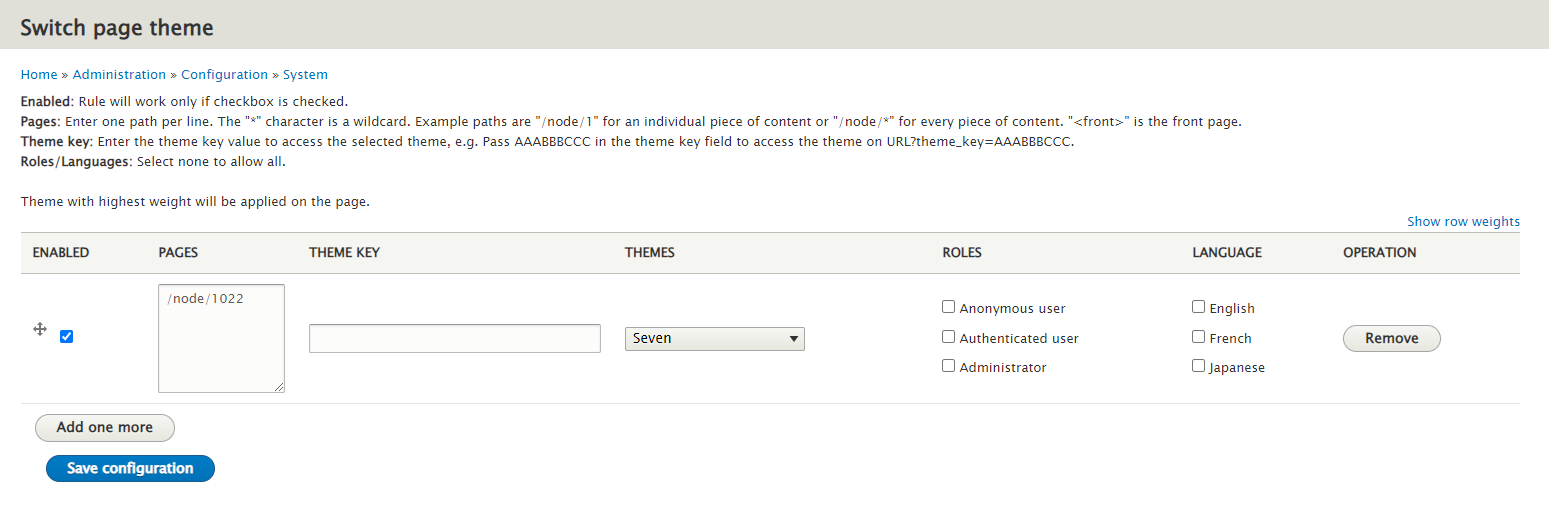Go to Home breadcrumb link
The image size is (1549, 507).
39,75
